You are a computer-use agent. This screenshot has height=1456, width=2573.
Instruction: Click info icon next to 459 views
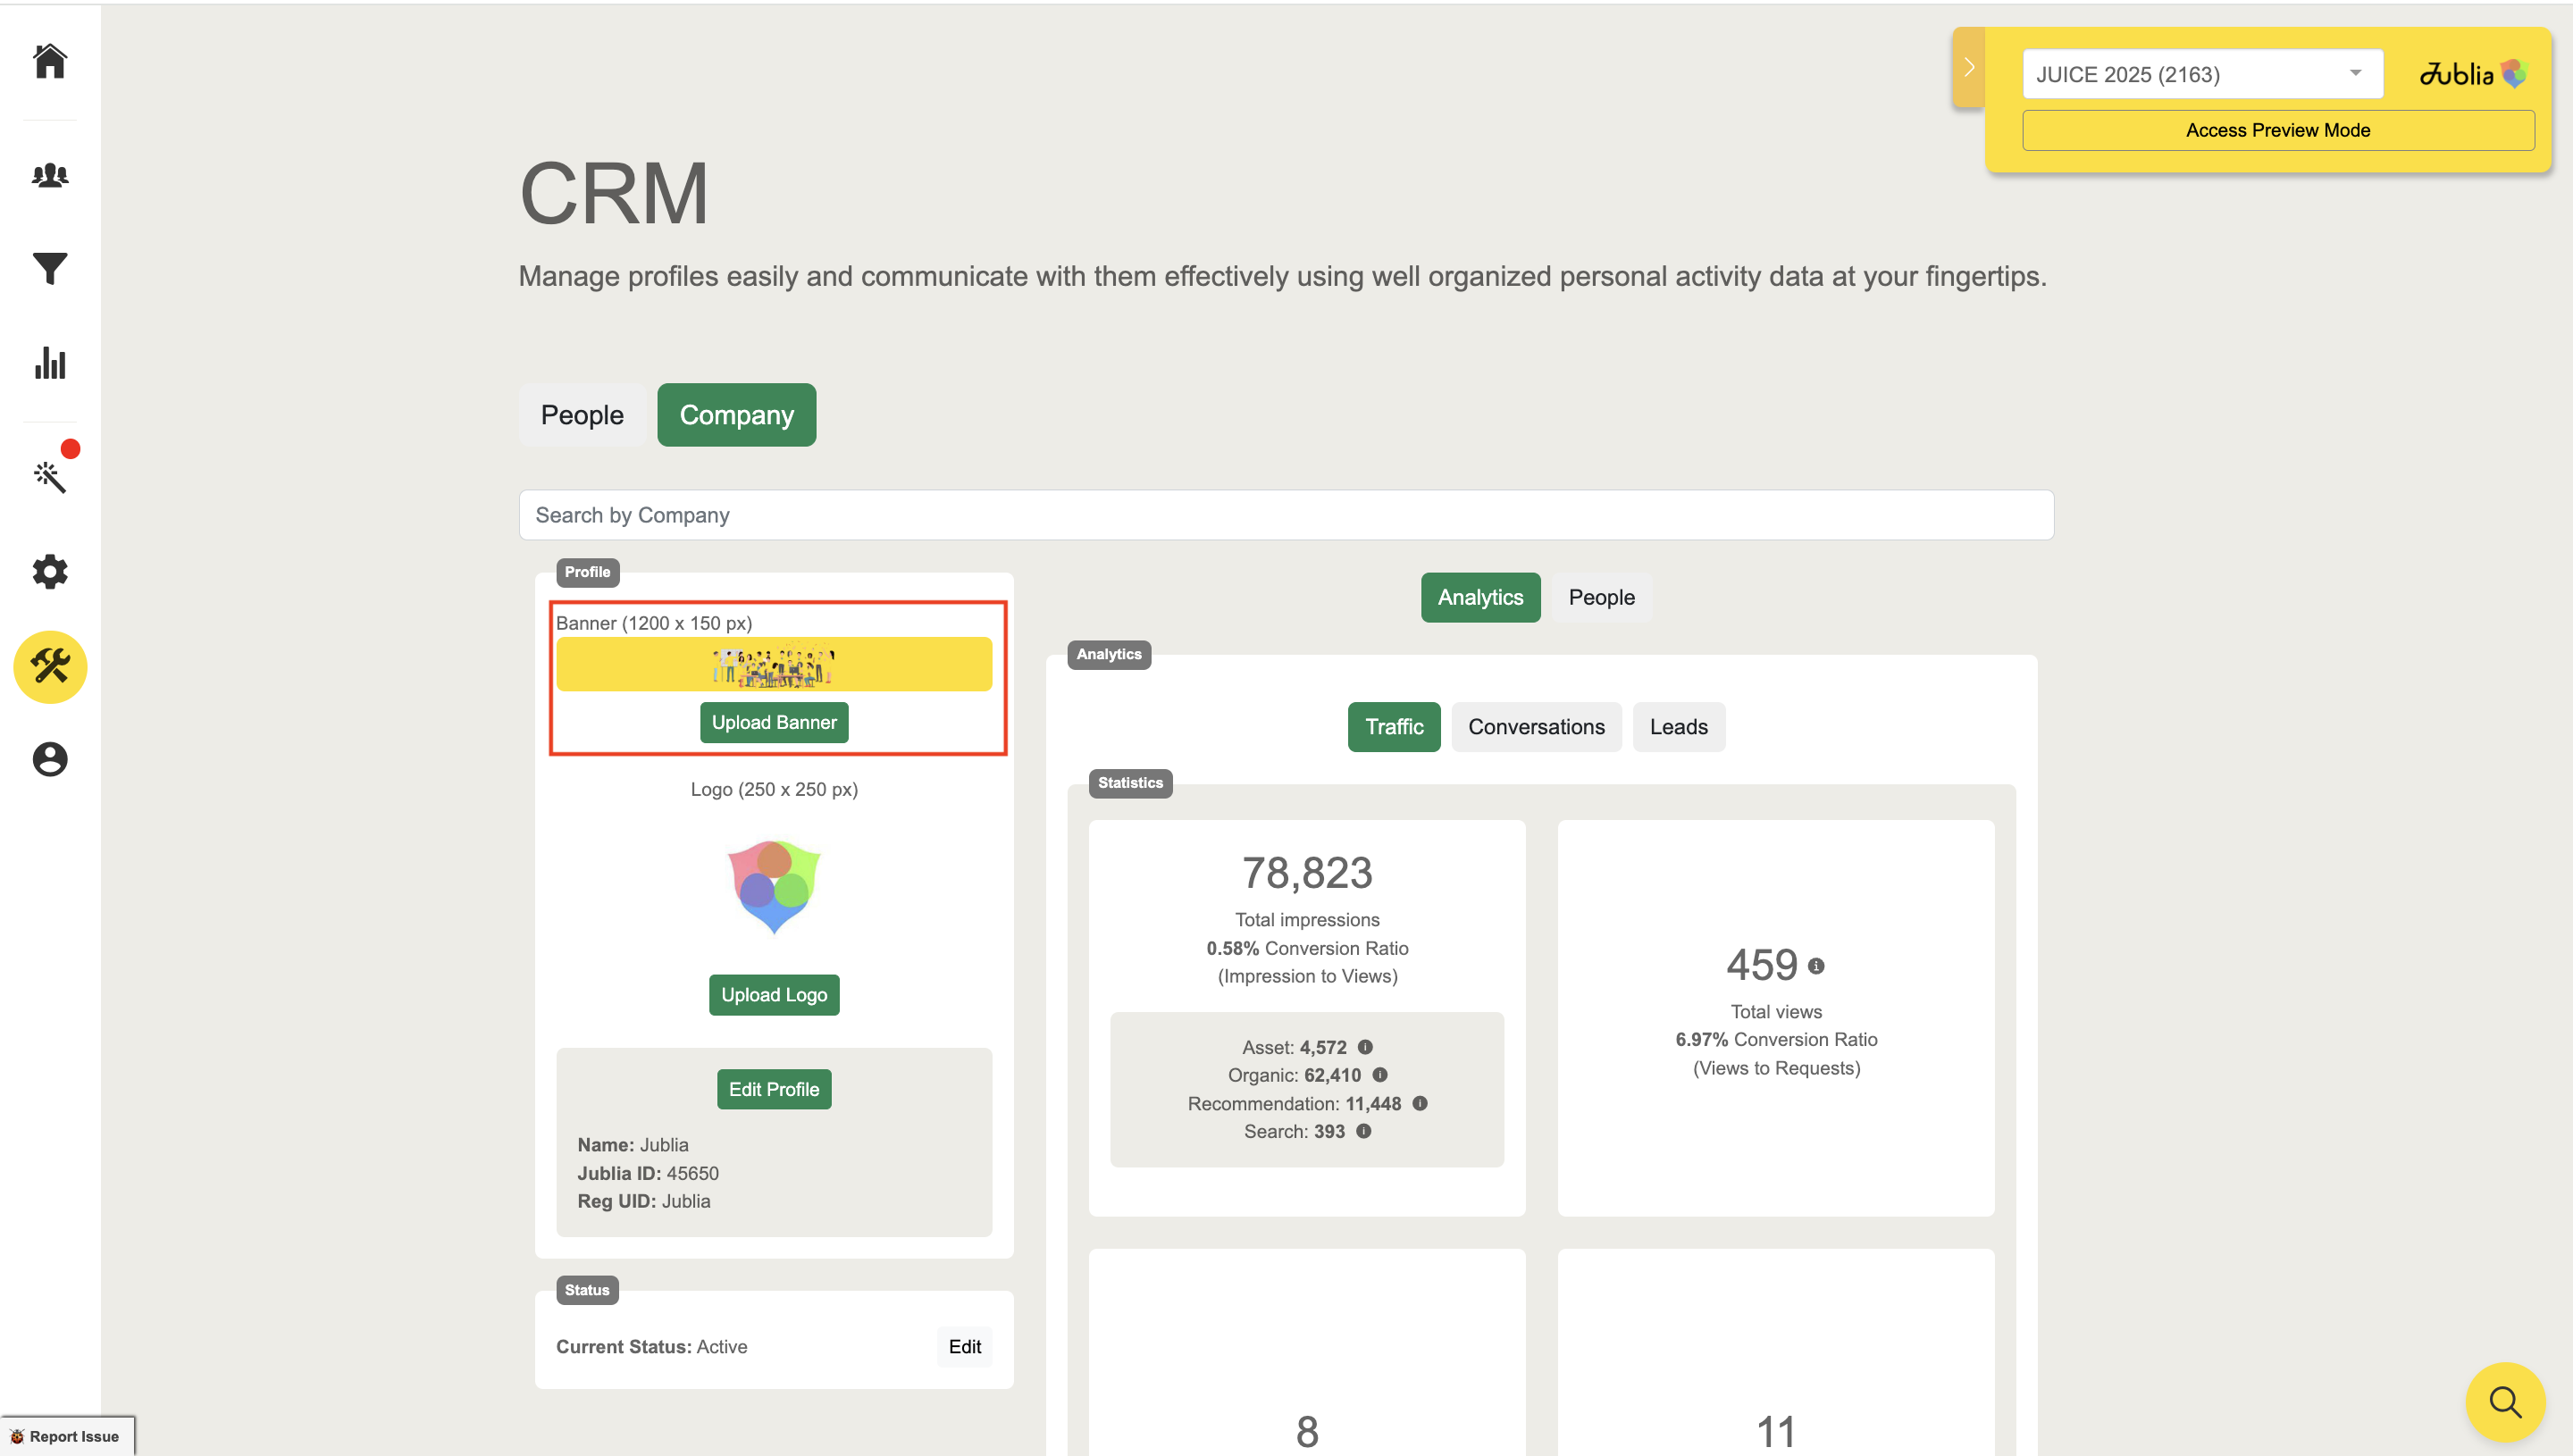click(1816, 966)
